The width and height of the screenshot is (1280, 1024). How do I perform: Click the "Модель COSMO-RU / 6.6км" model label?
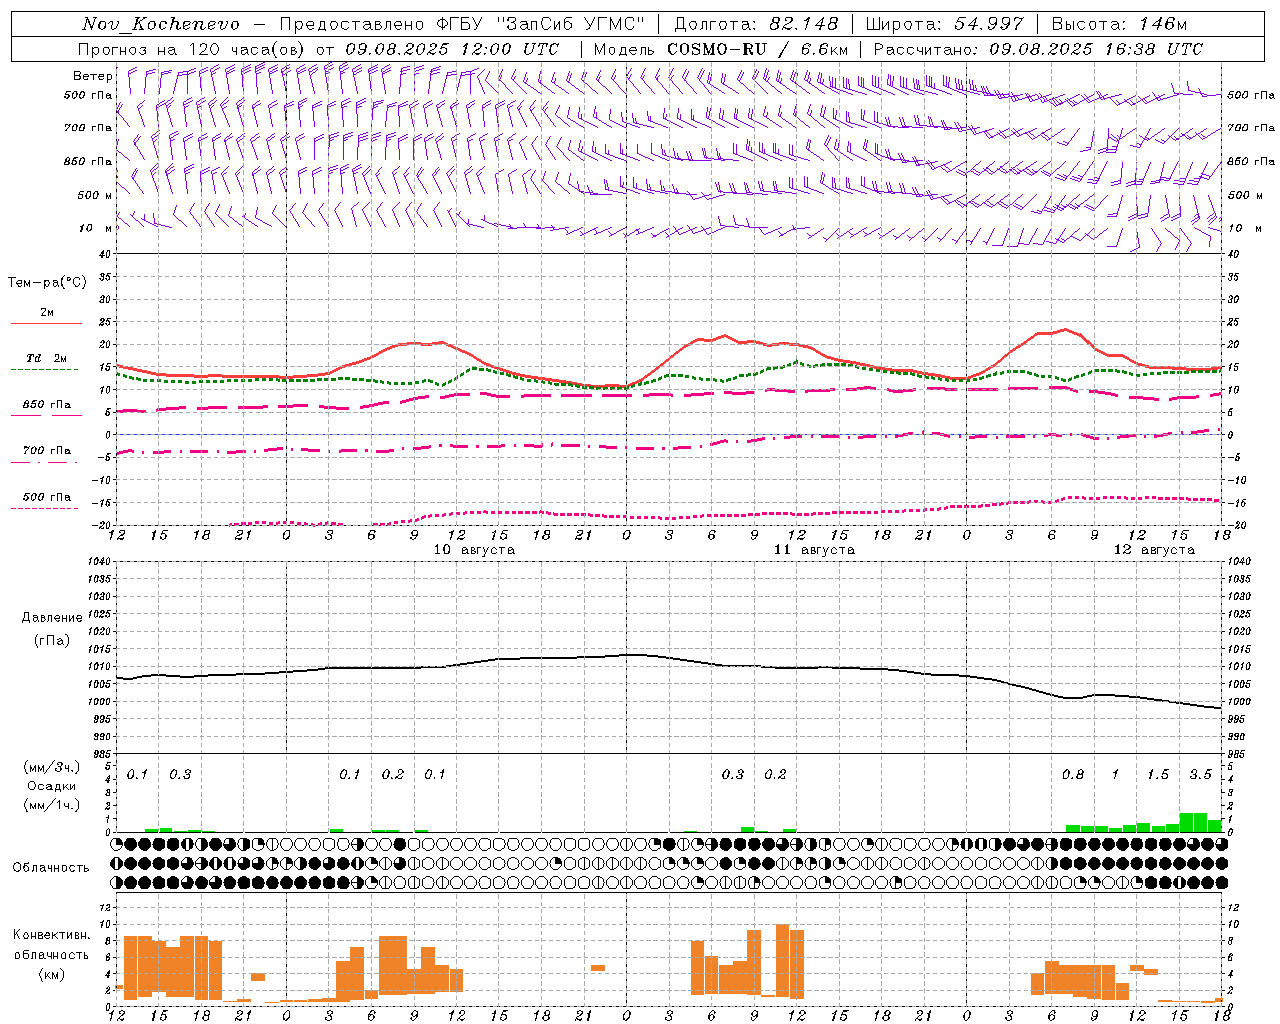coord(720,49)
